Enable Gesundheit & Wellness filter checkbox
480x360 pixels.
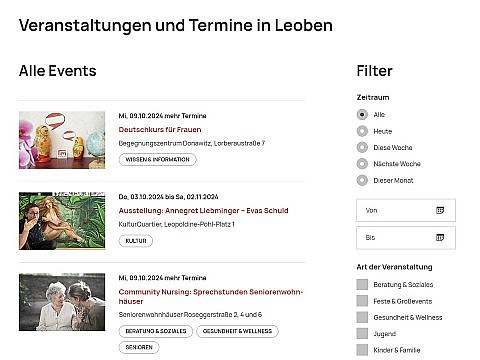[x=362, y=317]
